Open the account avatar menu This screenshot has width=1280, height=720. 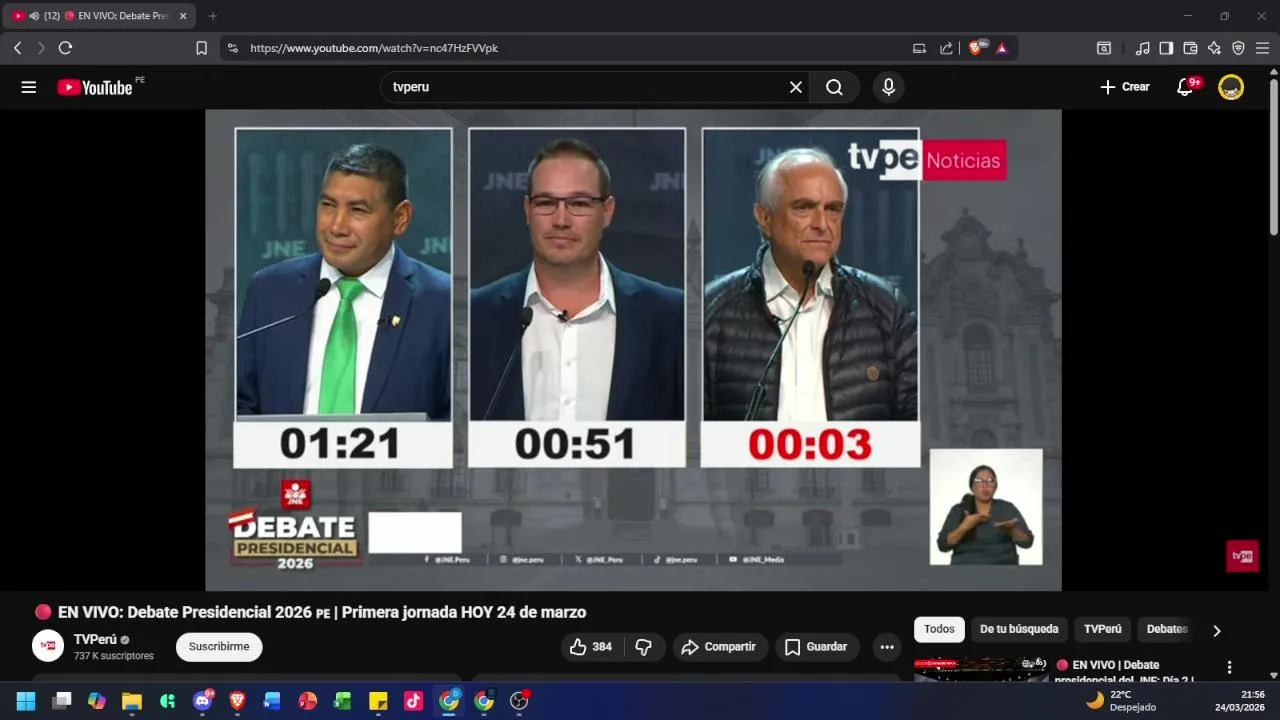pyautogui.click(x=1231, y=87)
